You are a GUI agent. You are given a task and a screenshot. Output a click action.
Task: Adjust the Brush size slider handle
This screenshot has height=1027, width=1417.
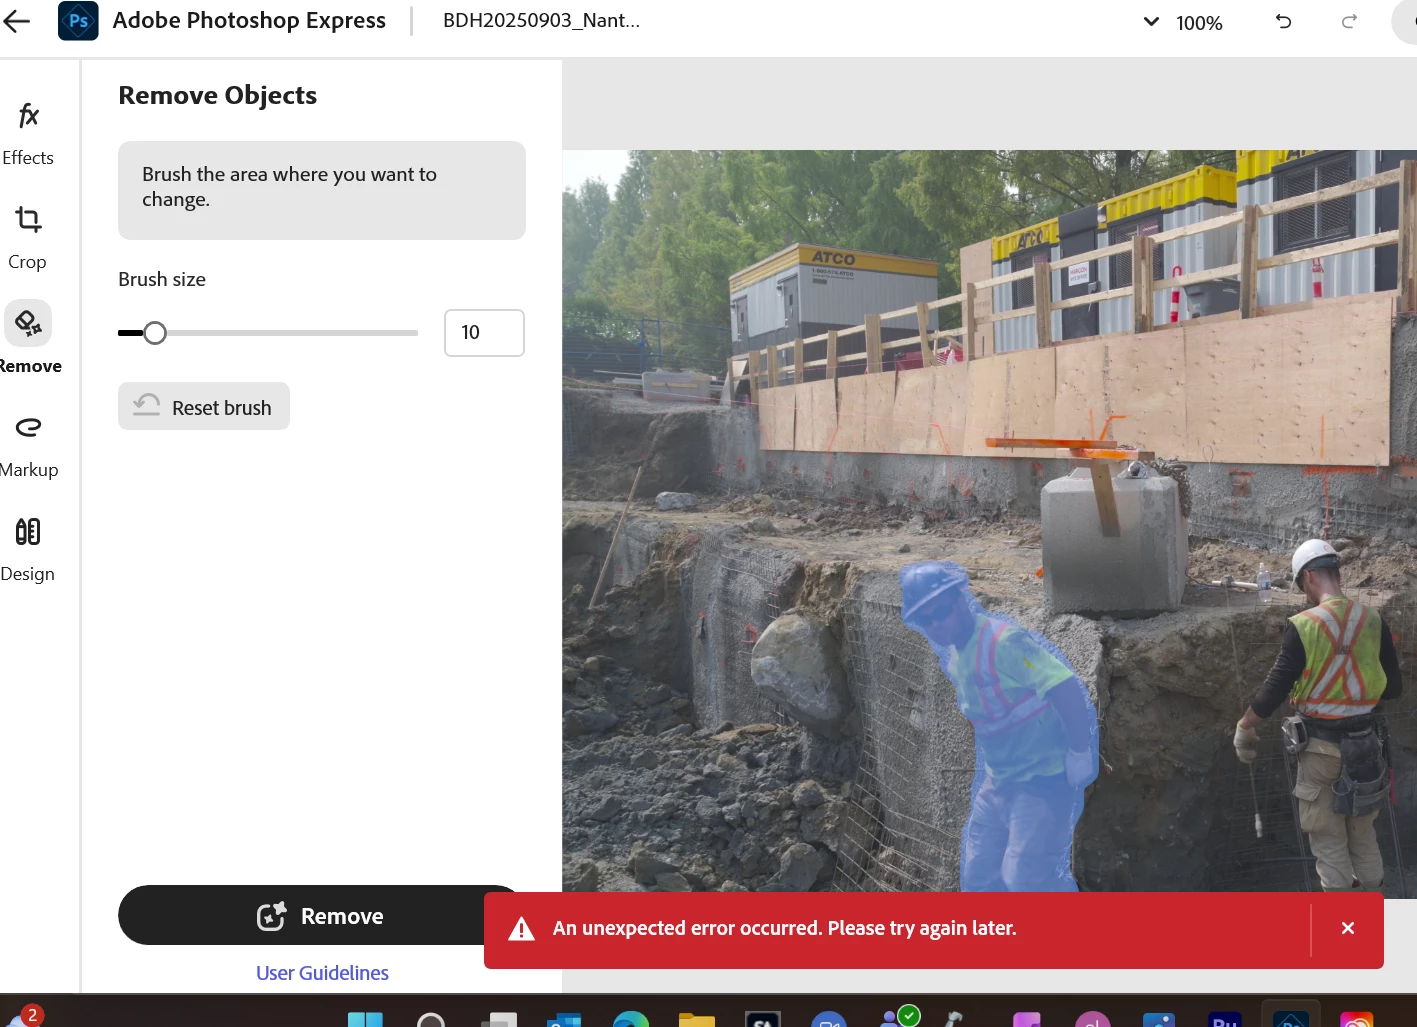(x=154, y=333)
